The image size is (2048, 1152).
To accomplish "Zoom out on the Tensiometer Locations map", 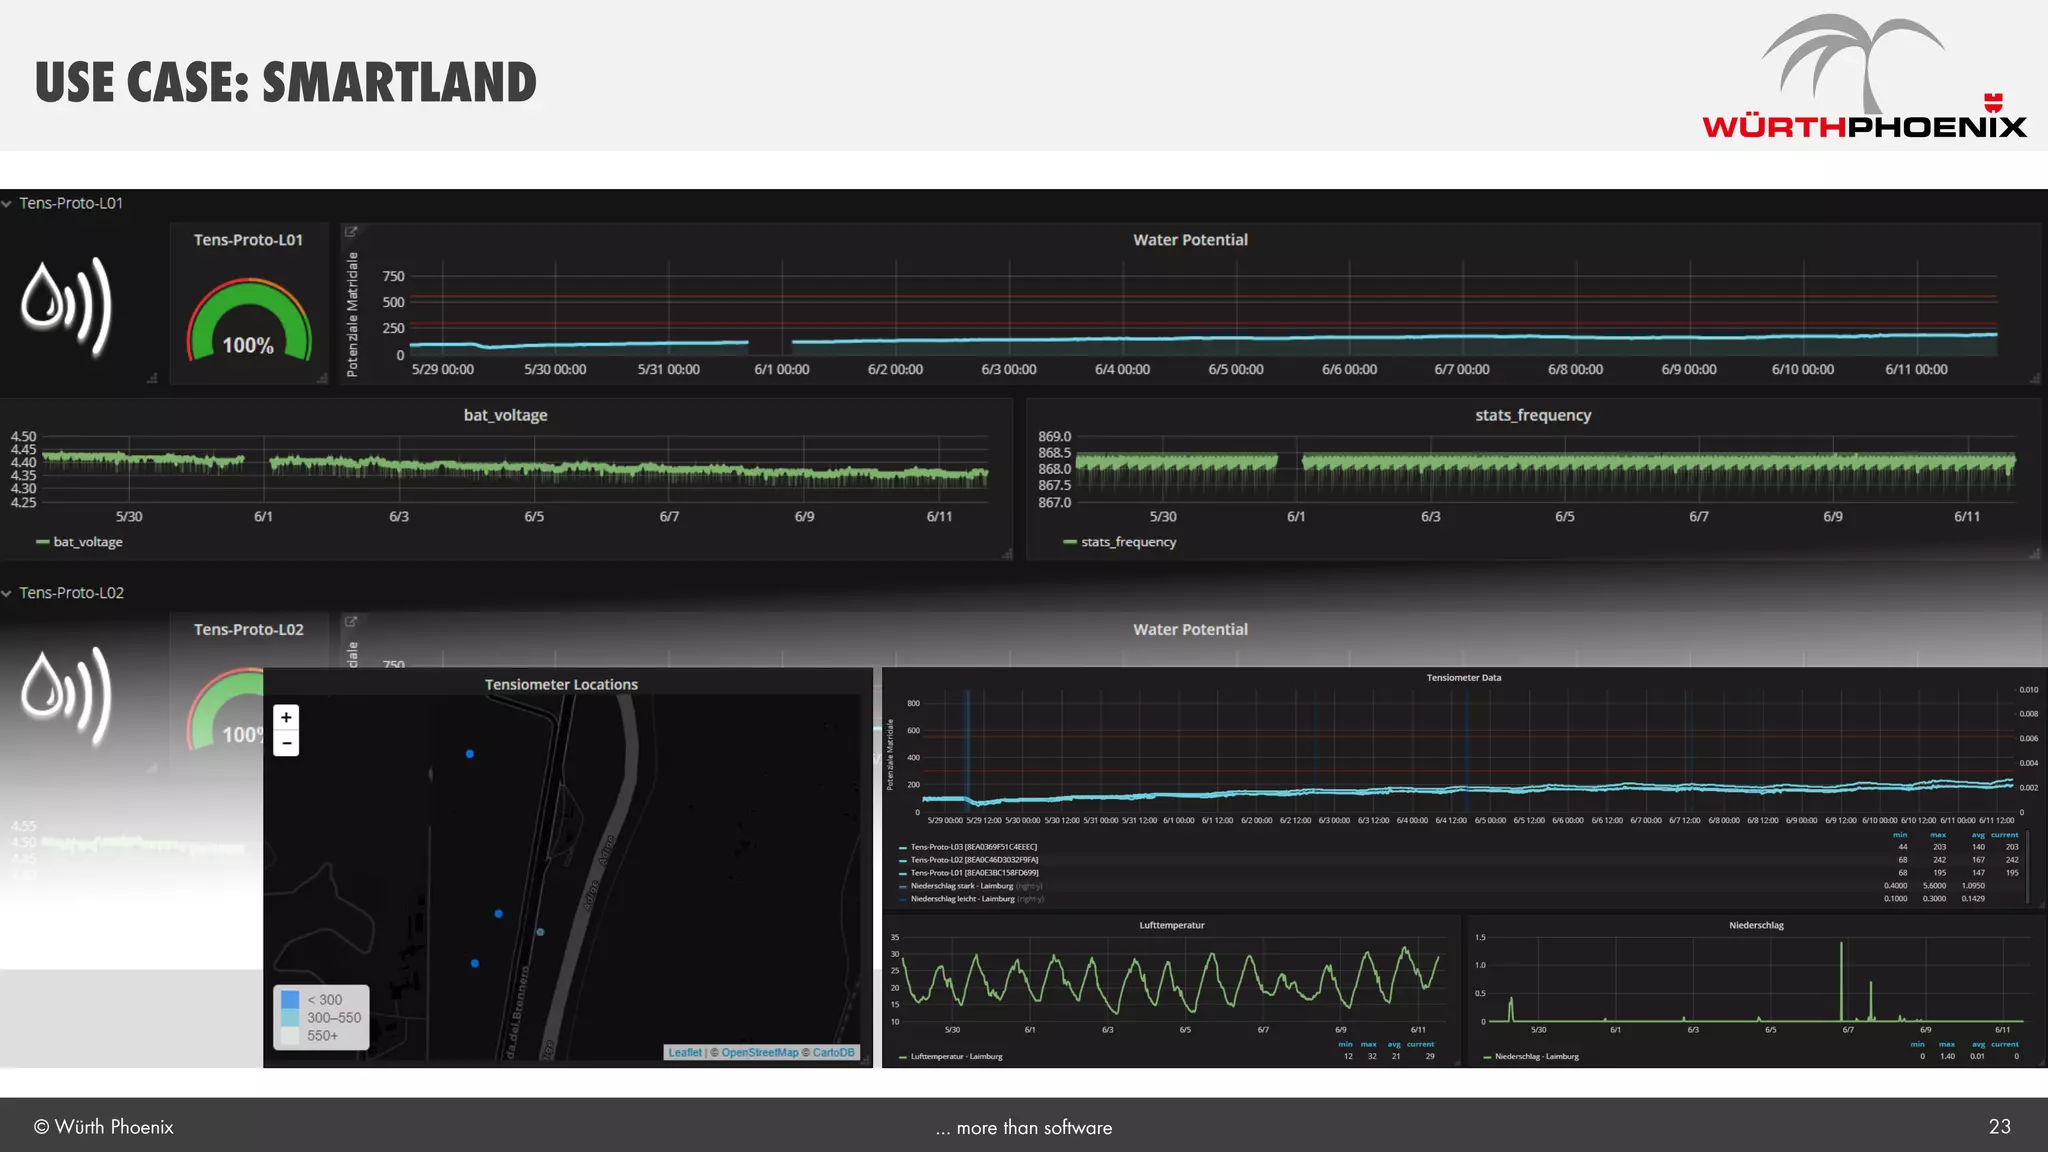I will coord(286,743).
